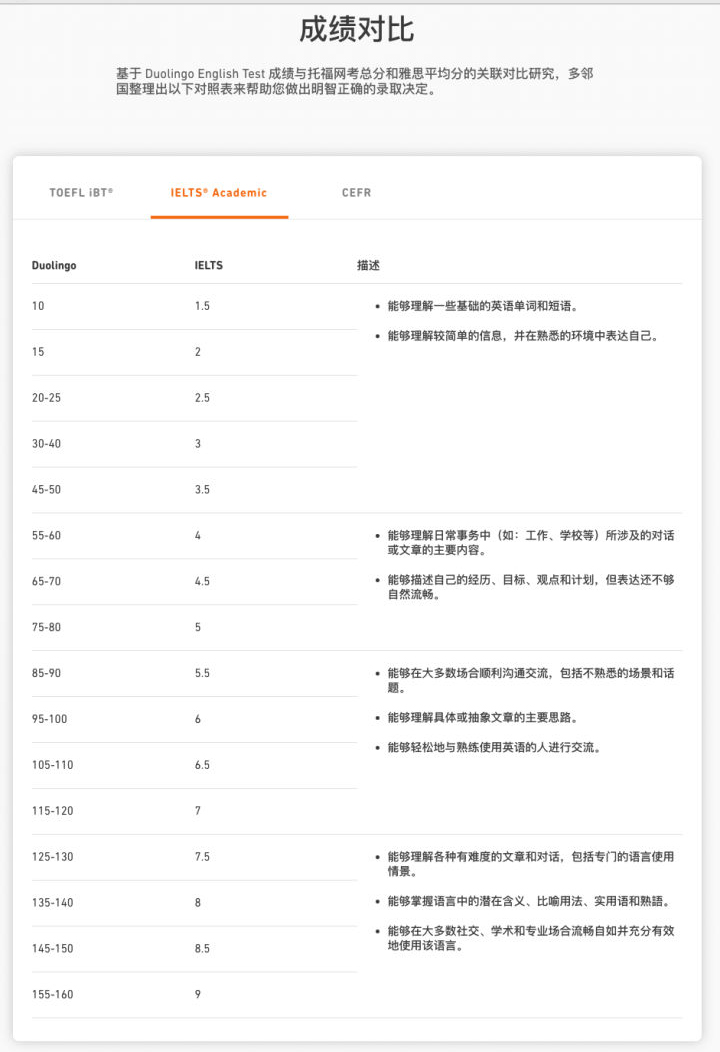The image size is (720, 1052).
Task: Select IELTS score 5 cell
Action: point(198,627)
